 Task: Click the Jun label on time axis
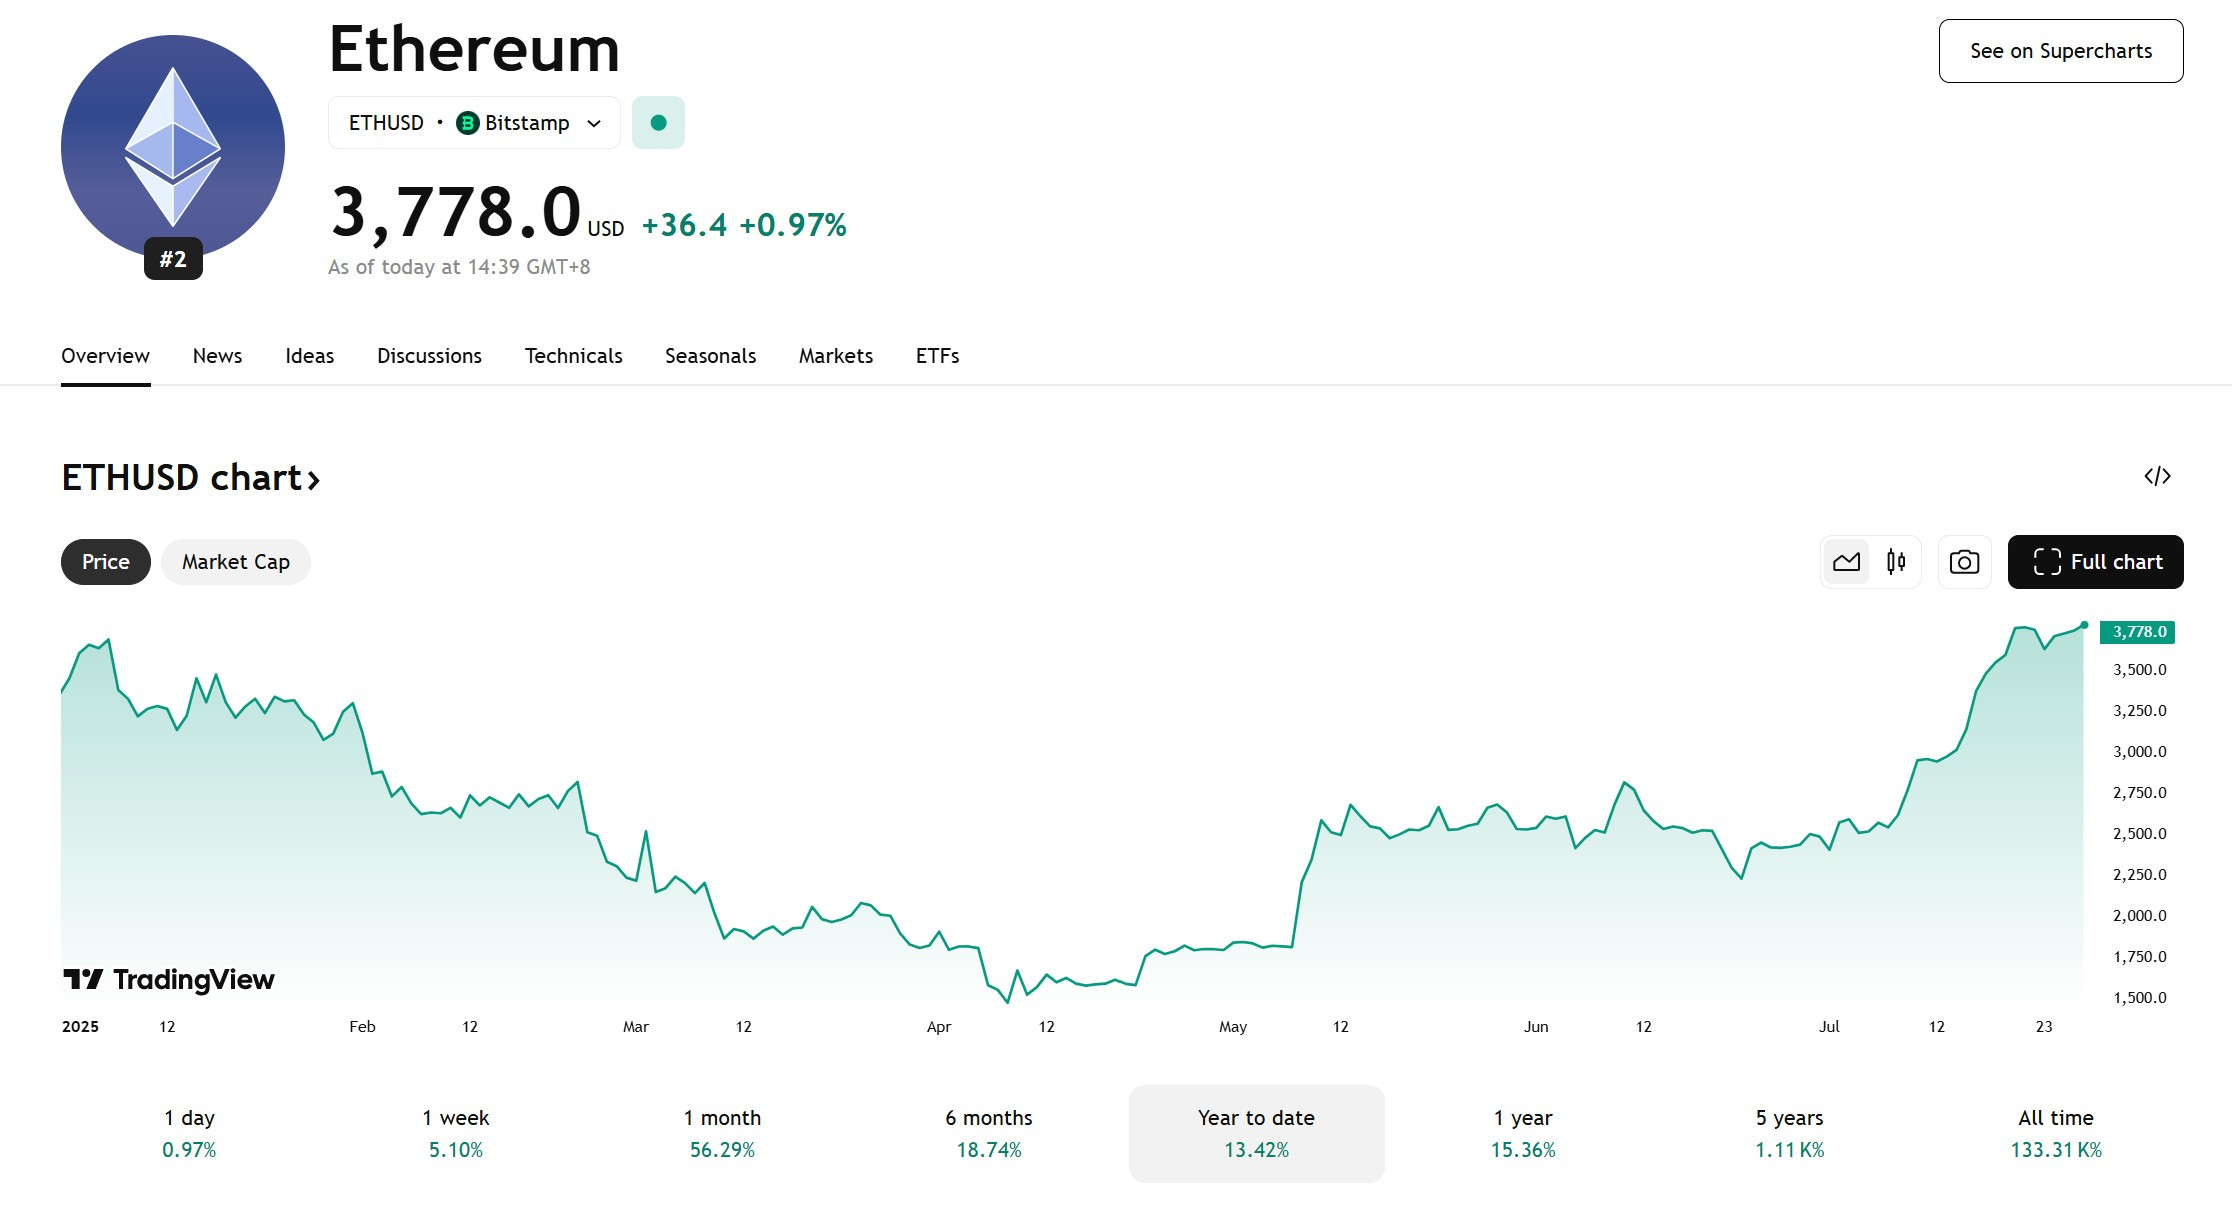coord(1536,1027)
